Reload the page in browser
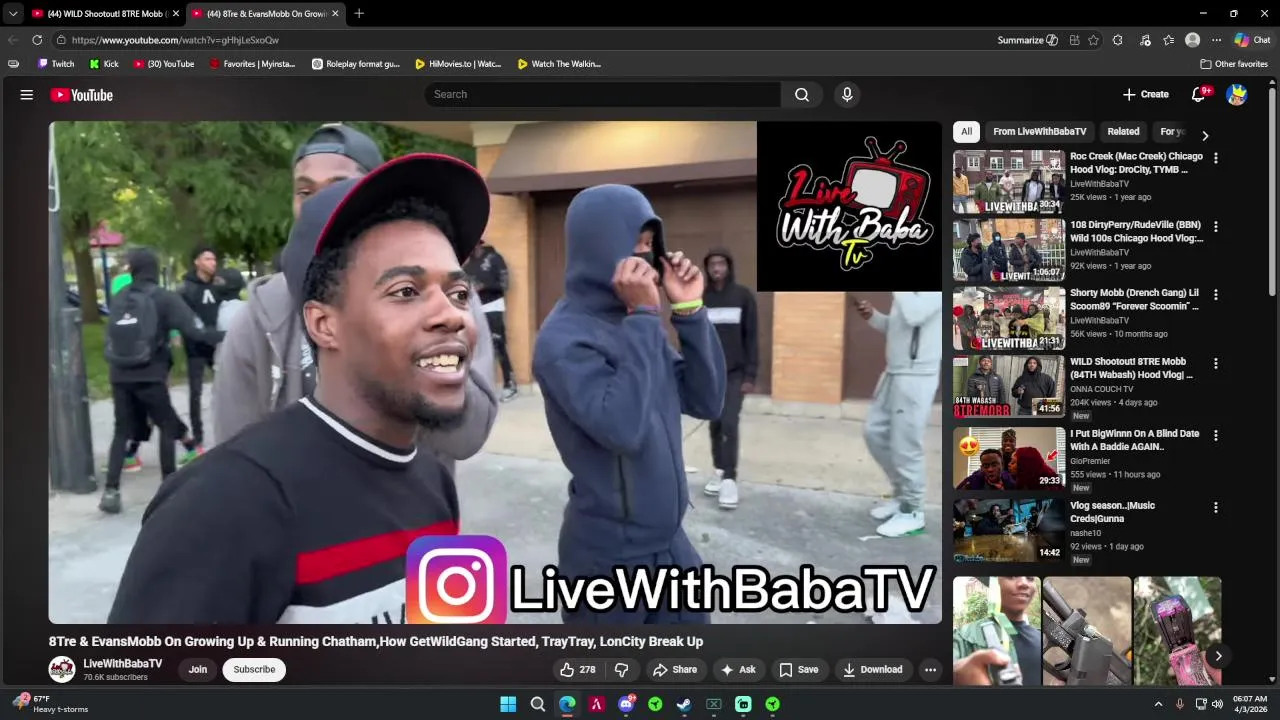The image size is (1280, 720). click(x=37, y=40)
